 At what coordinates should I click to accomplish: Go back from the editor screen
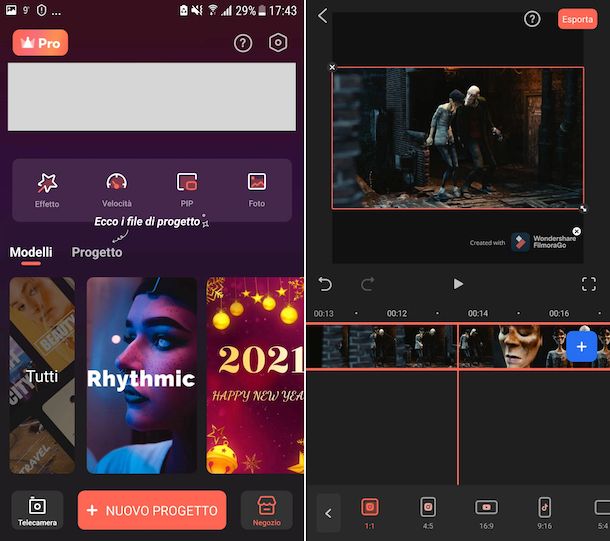coord(323,16)
